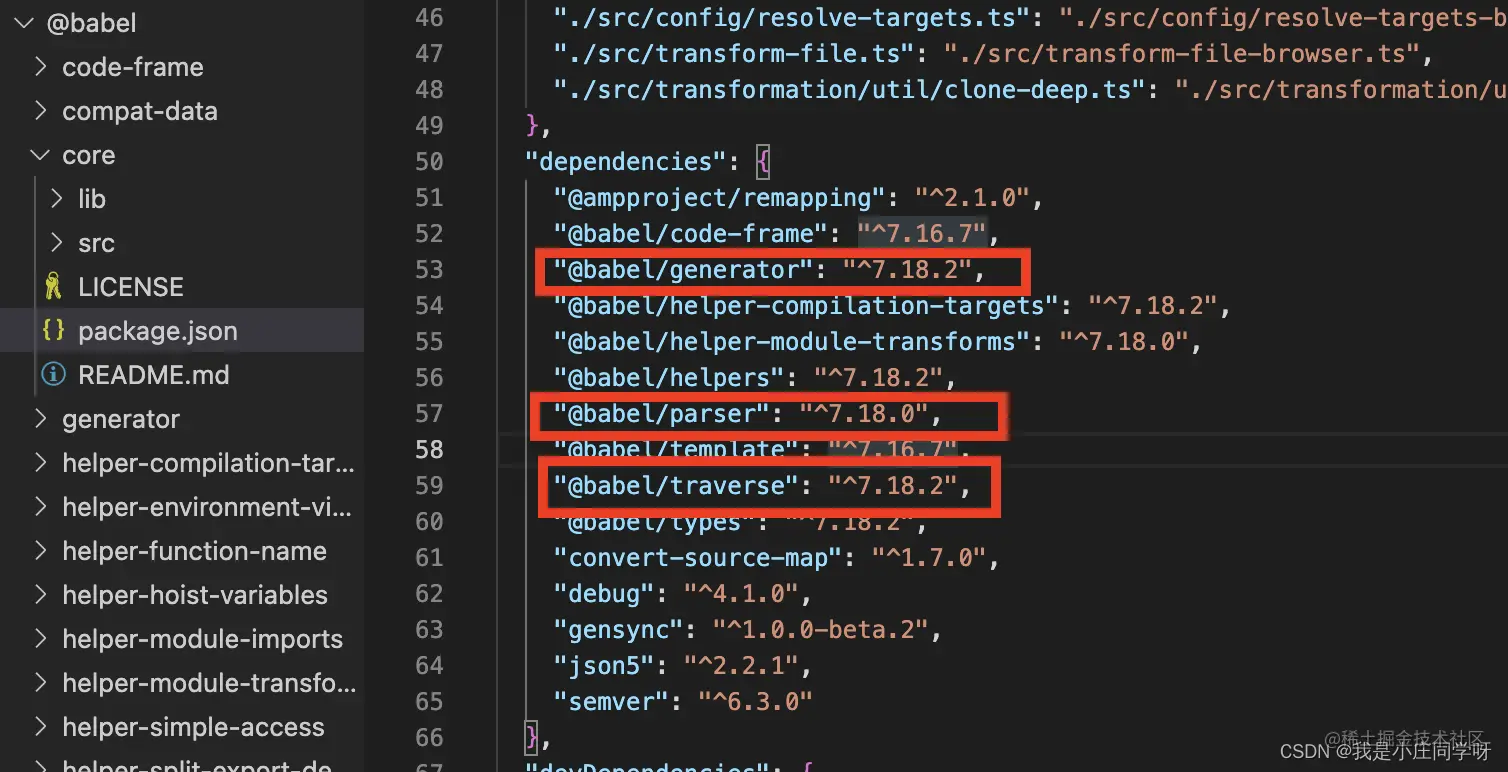Click line number 50 in gutter
The height and width of the screenshot is (772, 1508).
click(x=429, y=161)
